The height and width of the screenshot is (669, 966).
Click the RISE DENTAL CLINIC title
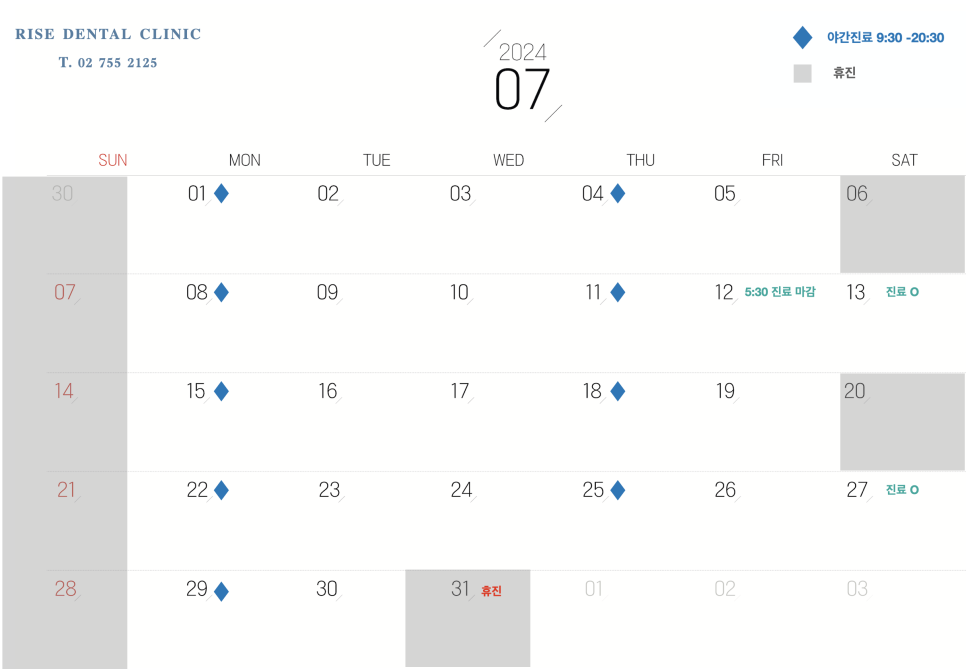coord(108,34)
